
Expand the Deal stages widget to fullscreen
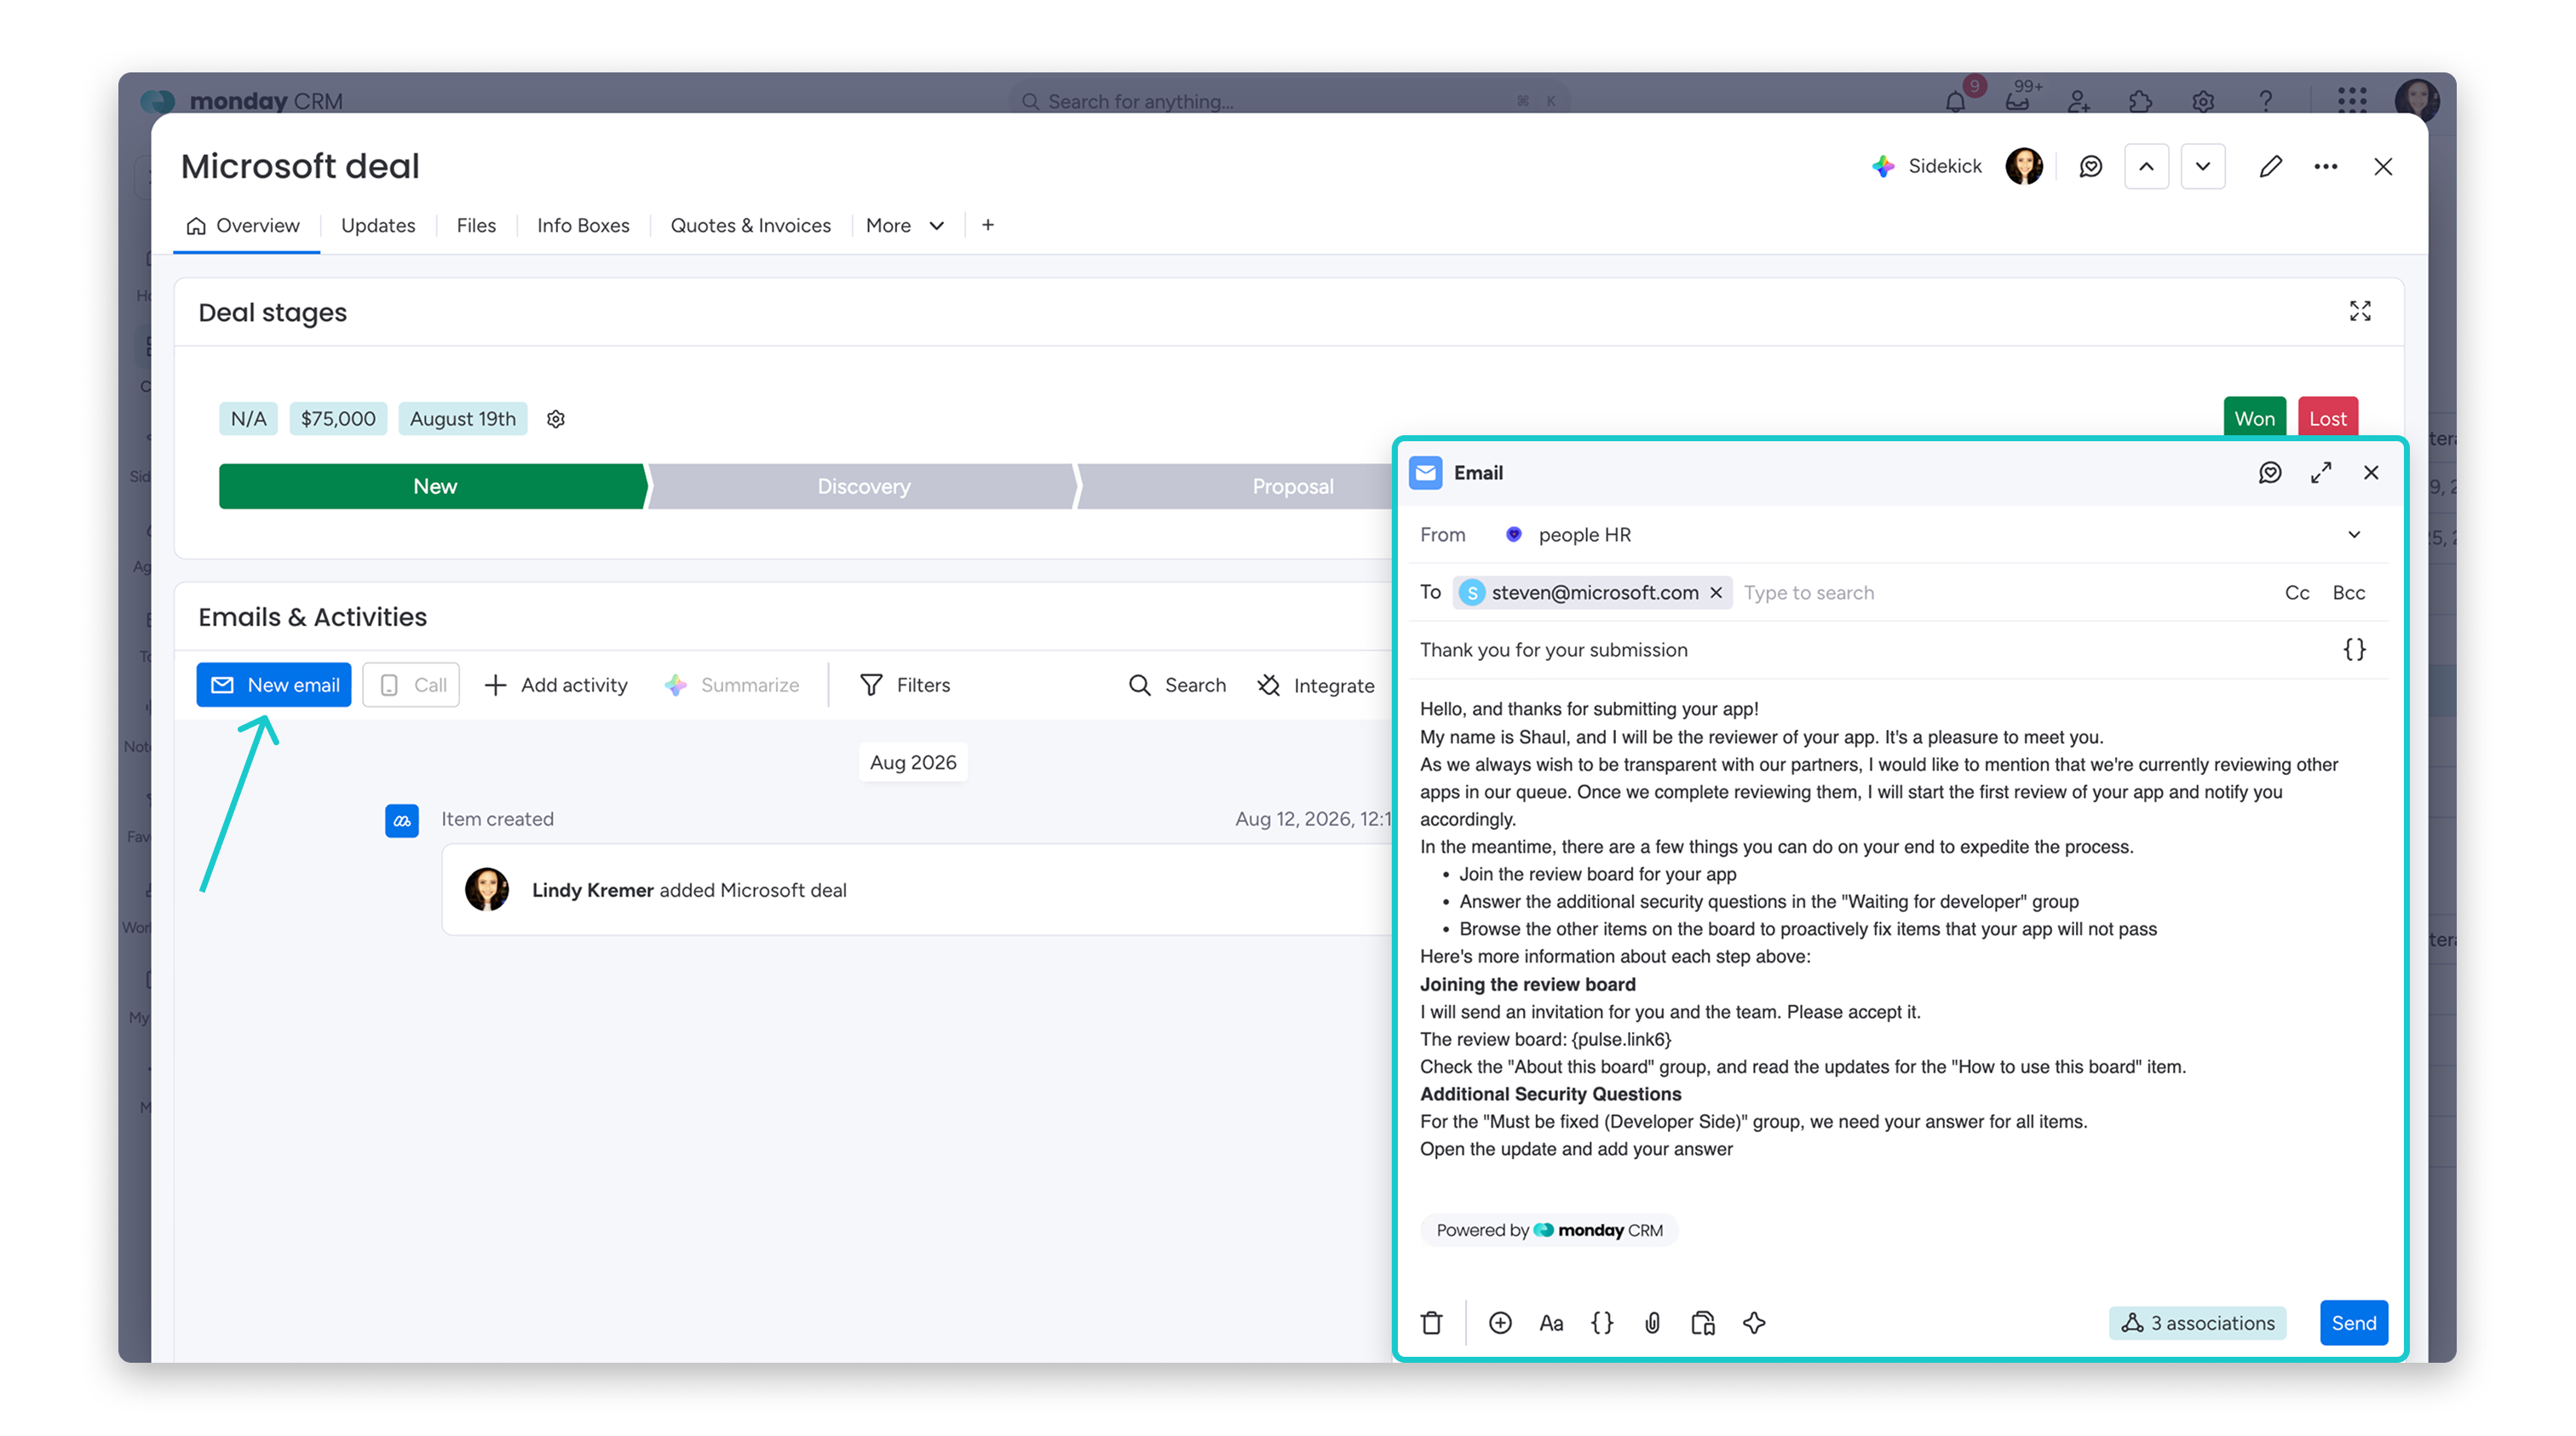click(2359, 311)
